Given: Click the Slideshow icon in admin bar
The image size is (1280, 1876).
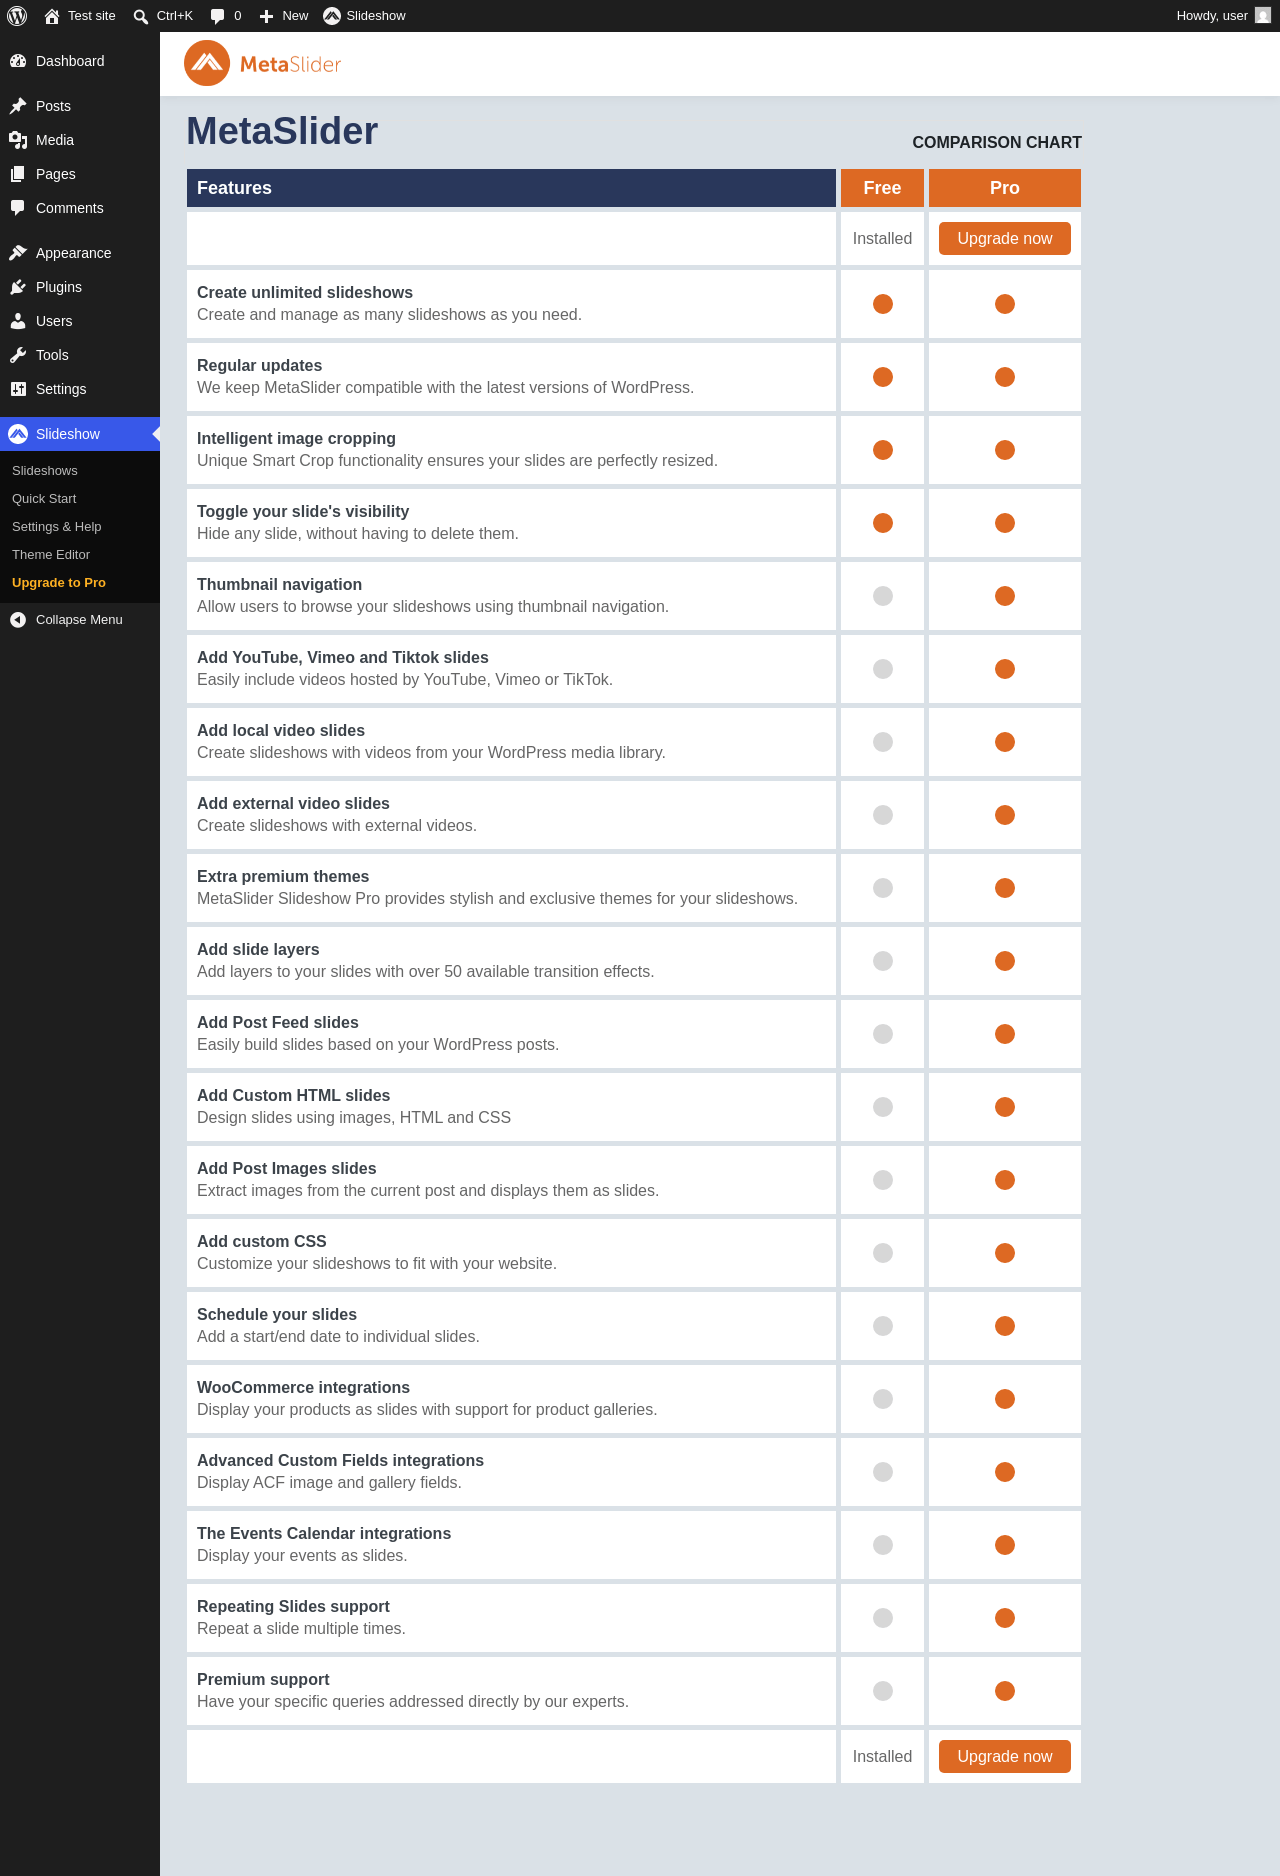Looking at the screenshot, I should tap(332, 16).
